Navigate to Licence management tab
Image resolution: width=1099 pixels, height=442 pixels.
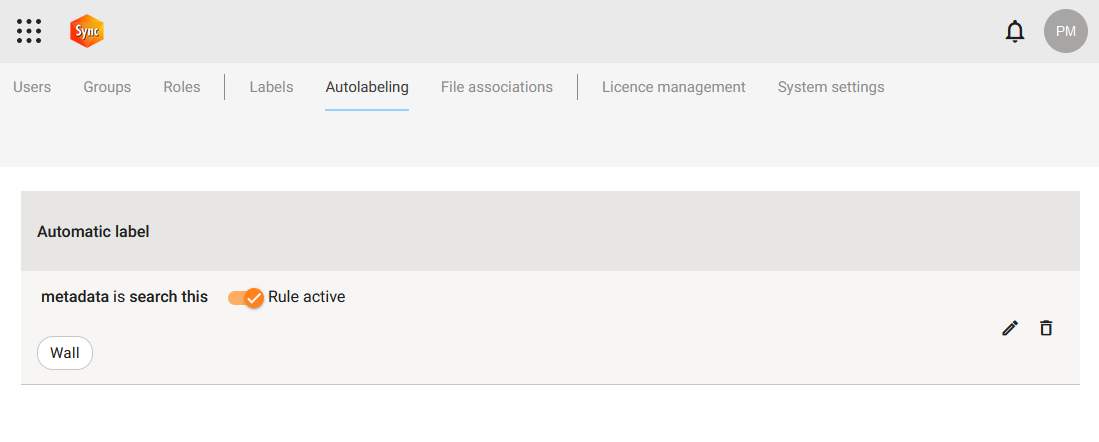[x=674, y=87]
